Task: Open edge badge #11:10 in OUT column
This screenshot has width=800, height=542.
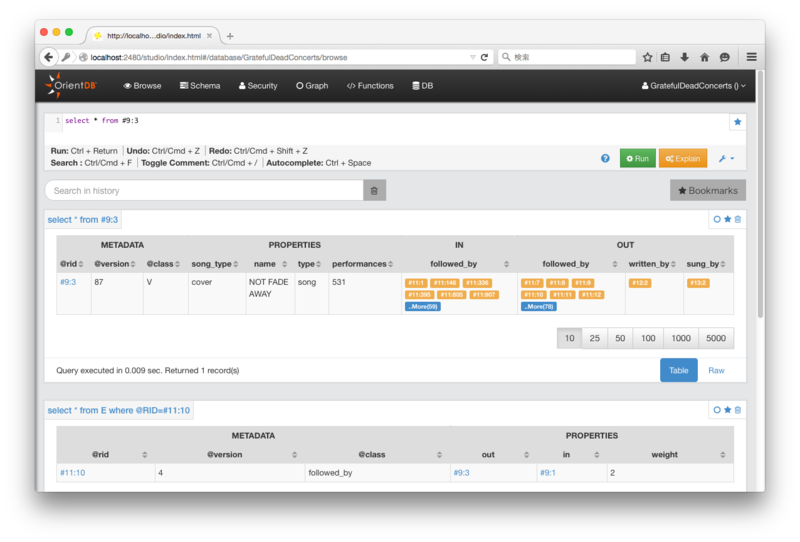Action: 534,294
